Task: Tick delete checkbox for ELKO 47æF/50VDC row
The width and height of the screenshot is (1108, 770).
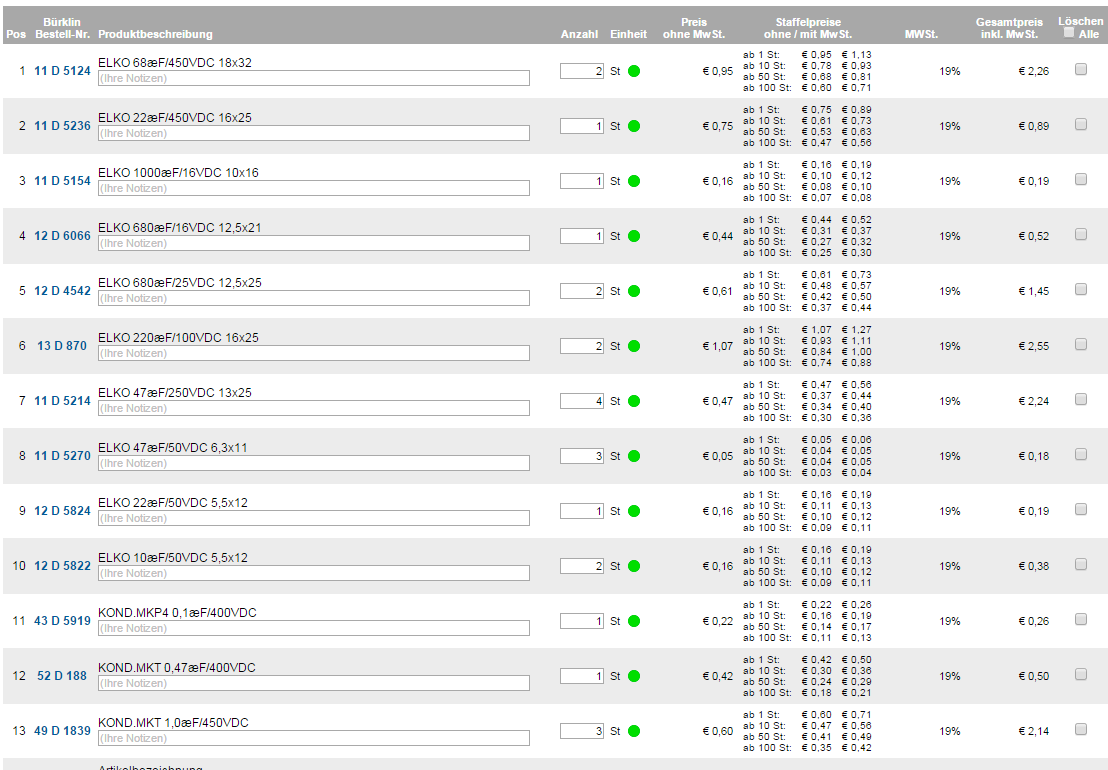Action: (1080, 455)
